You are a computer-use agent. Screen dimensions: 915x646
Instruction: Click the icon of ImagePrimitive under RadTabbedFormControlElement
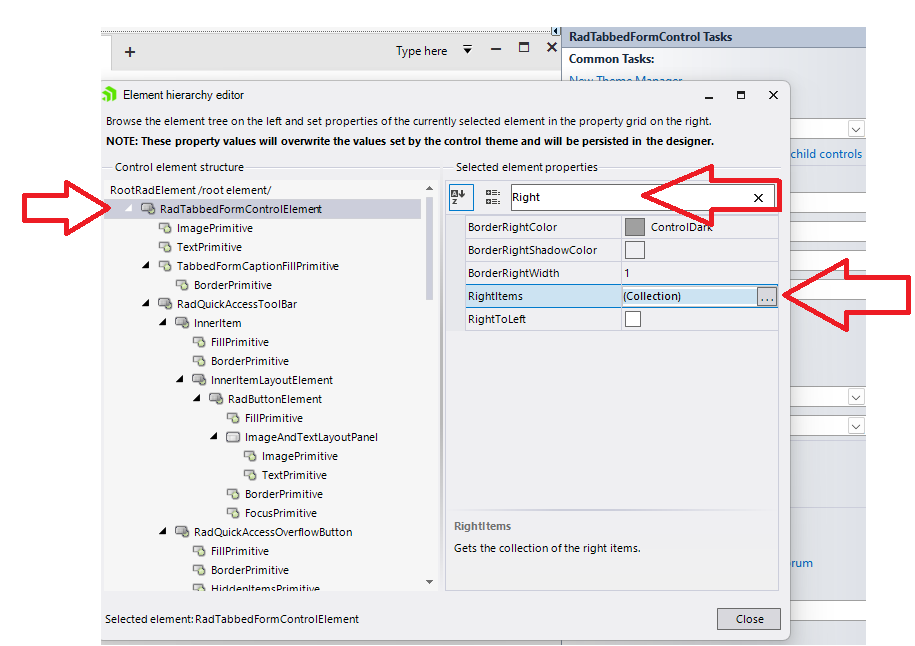(x=165, y=228)
